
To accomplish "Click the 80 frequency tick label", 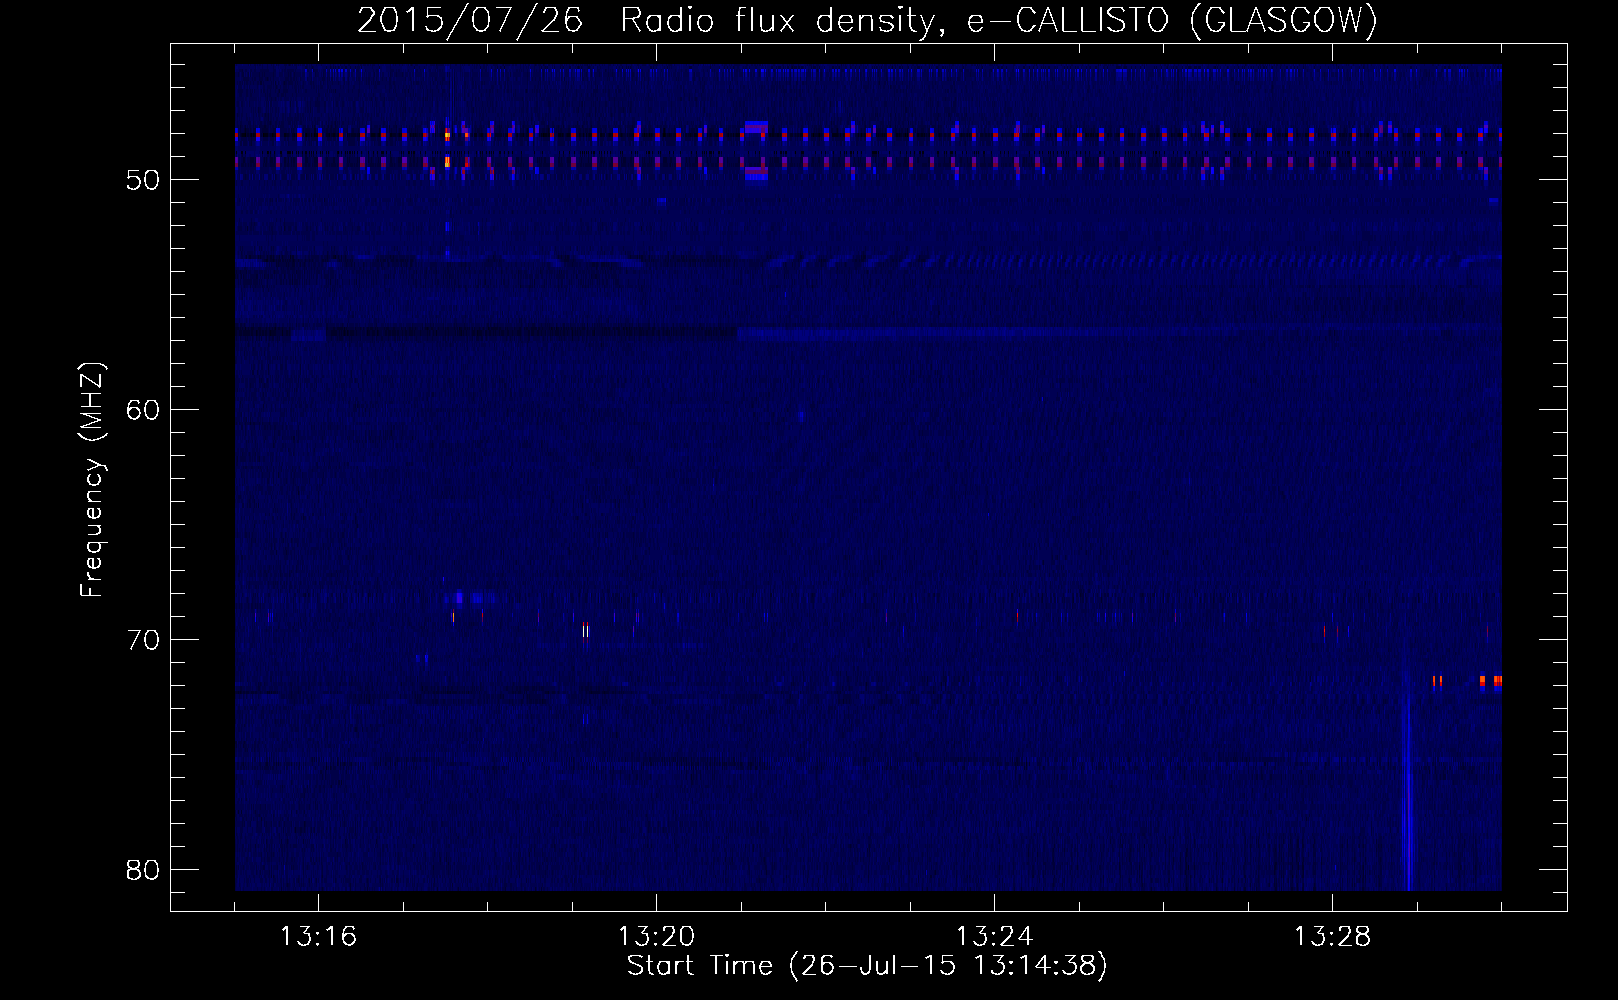I will pyautogui.click(x=144, y=870).
